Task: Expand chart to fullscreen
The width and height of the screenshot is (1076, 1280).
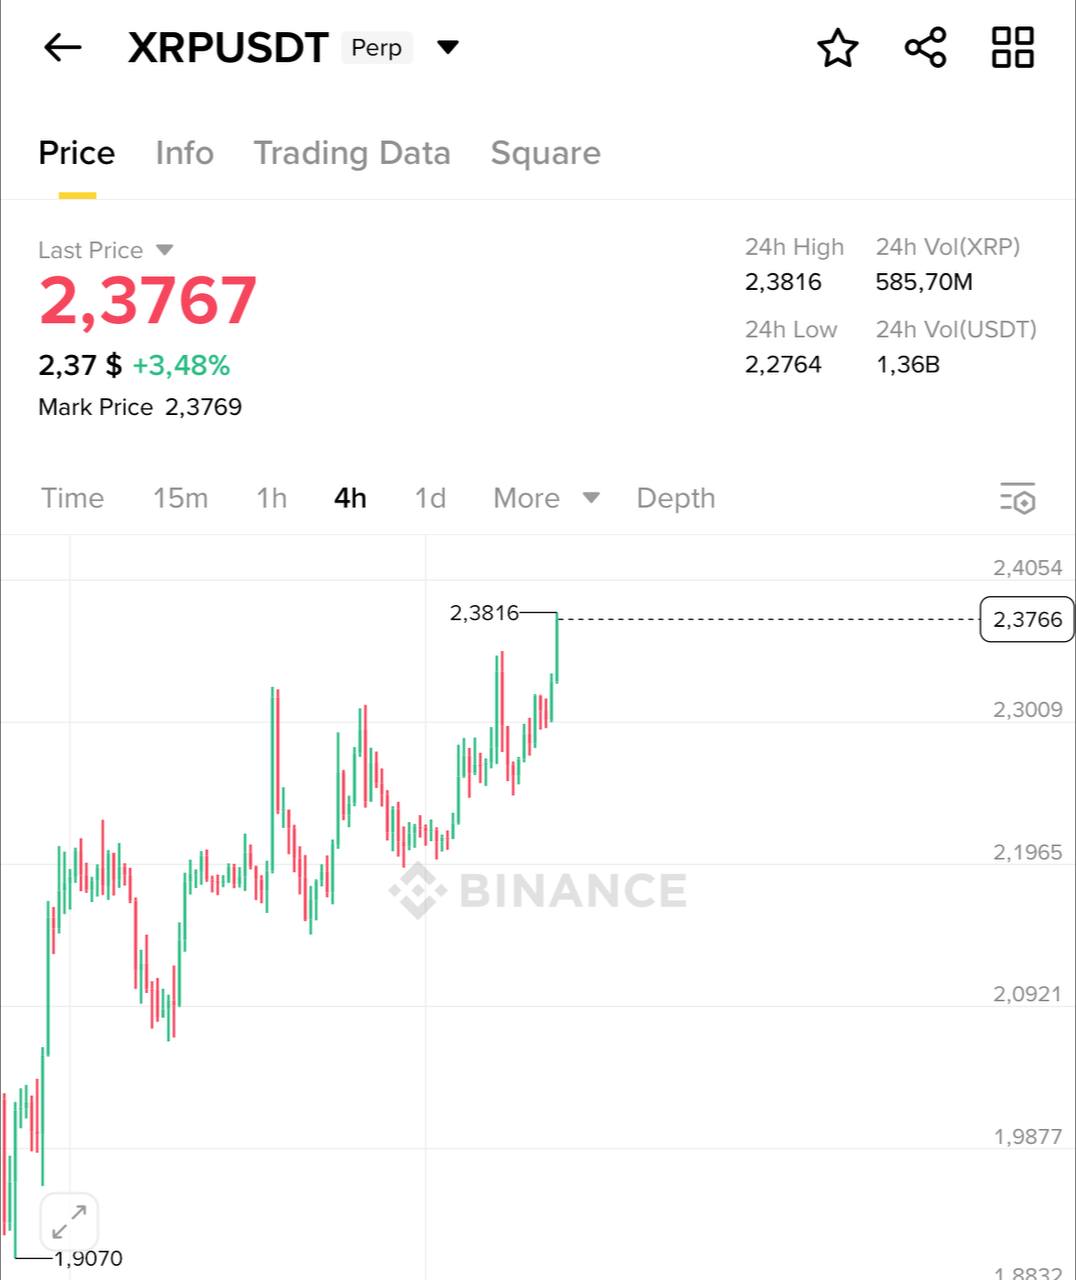Action: (x=69, y=1221)
